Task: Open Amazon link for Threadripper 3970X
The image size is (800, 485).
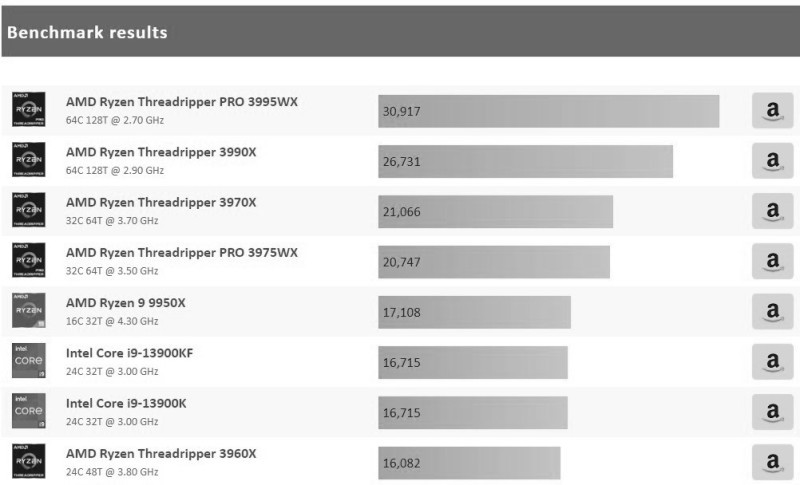Action: coord(772,211)
